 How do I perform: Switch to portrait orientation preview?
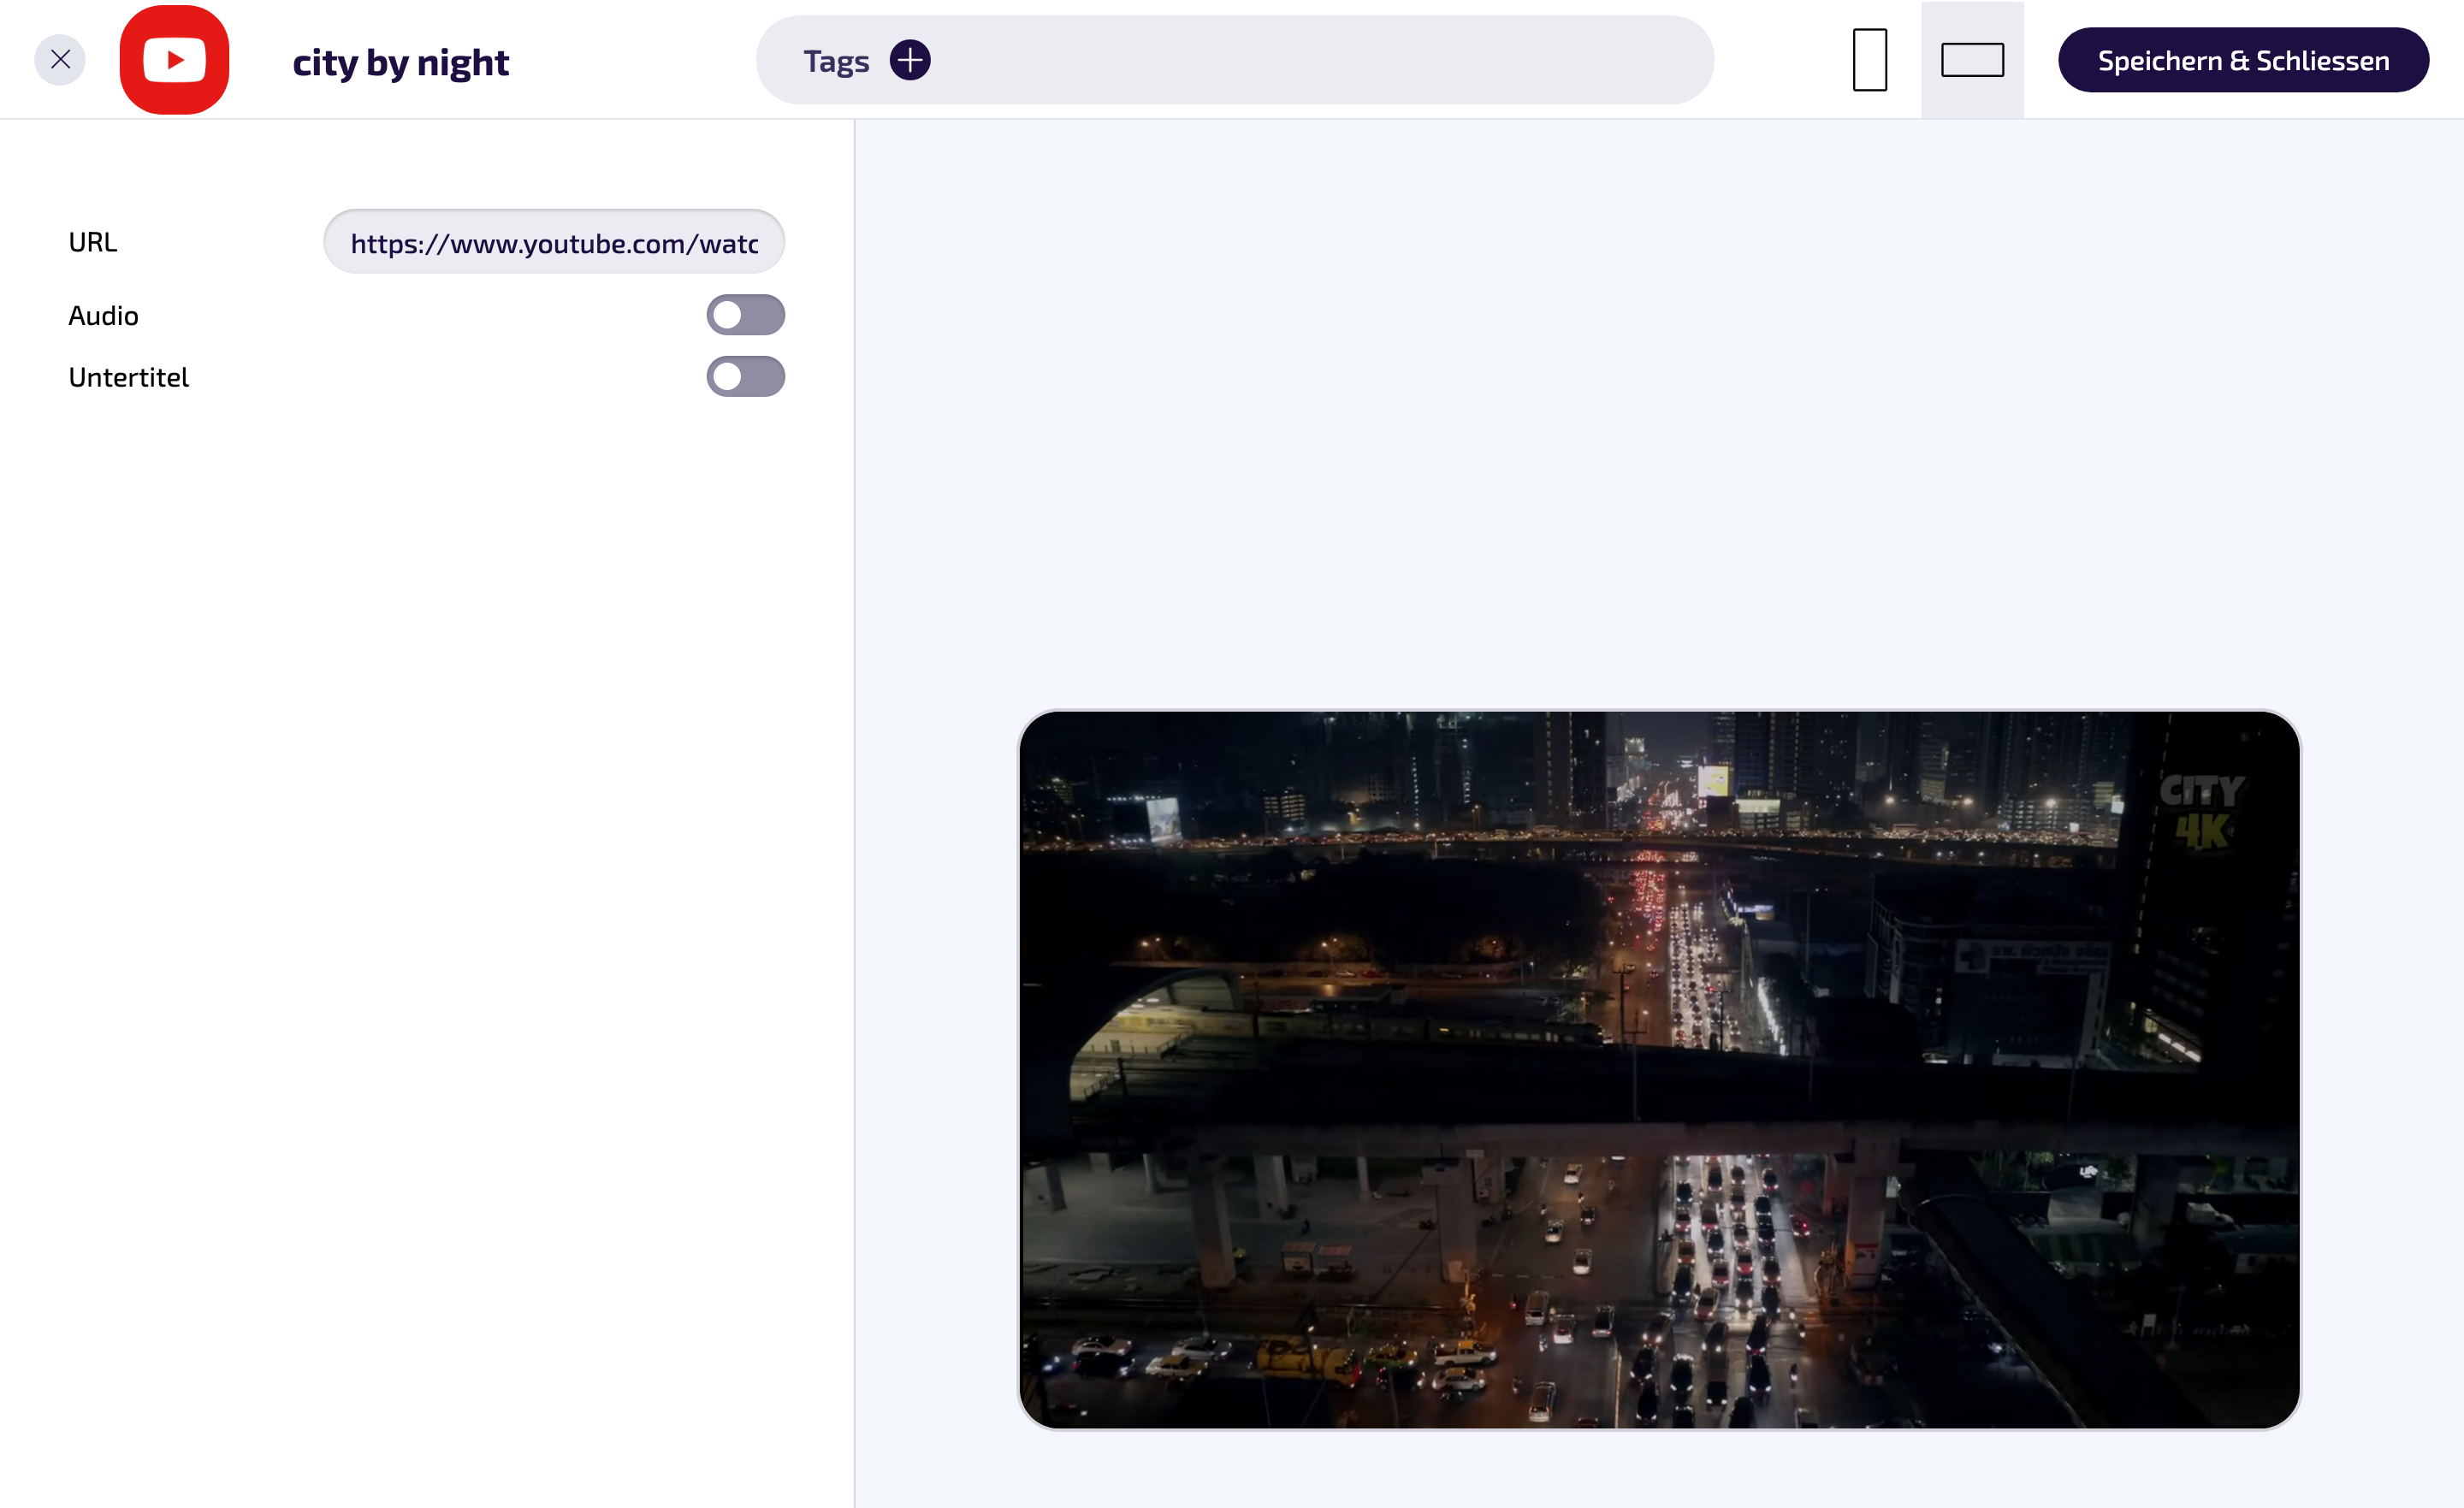point(1870,60)
